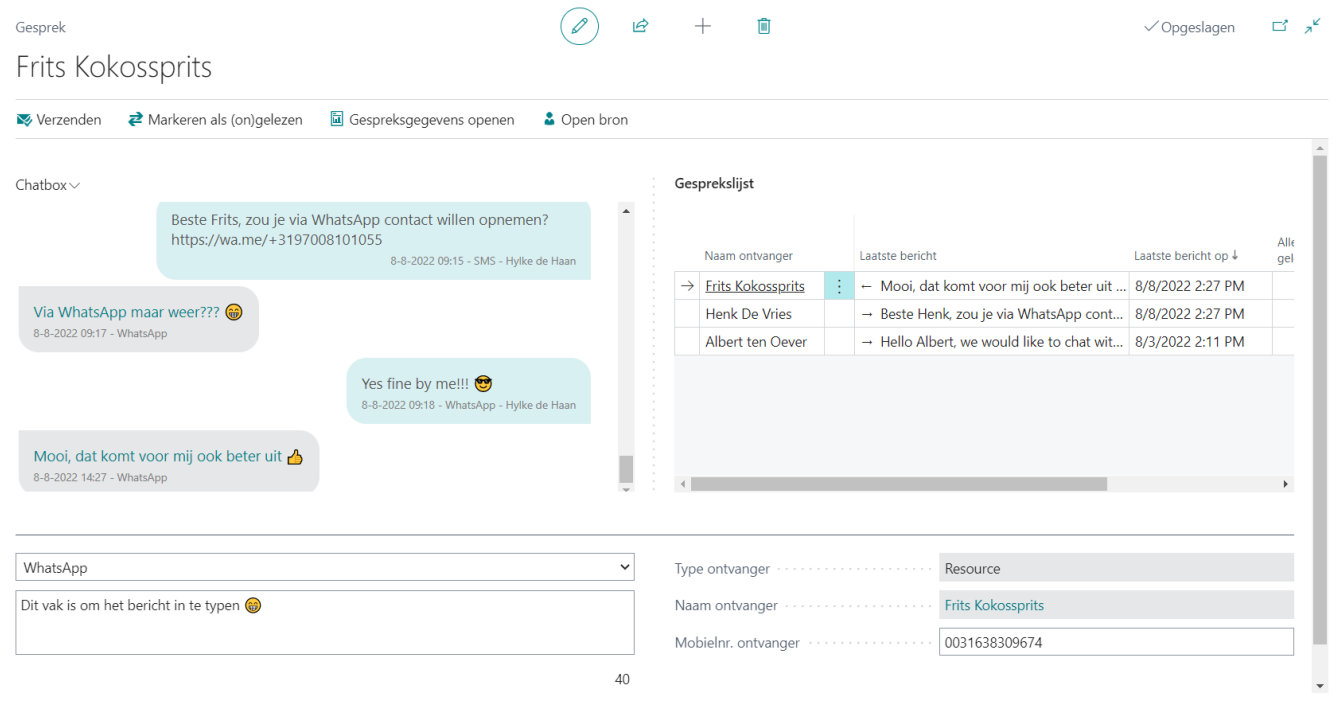Click Frits Kokossprits in Naam ontvanger field

tap(994, 605)
